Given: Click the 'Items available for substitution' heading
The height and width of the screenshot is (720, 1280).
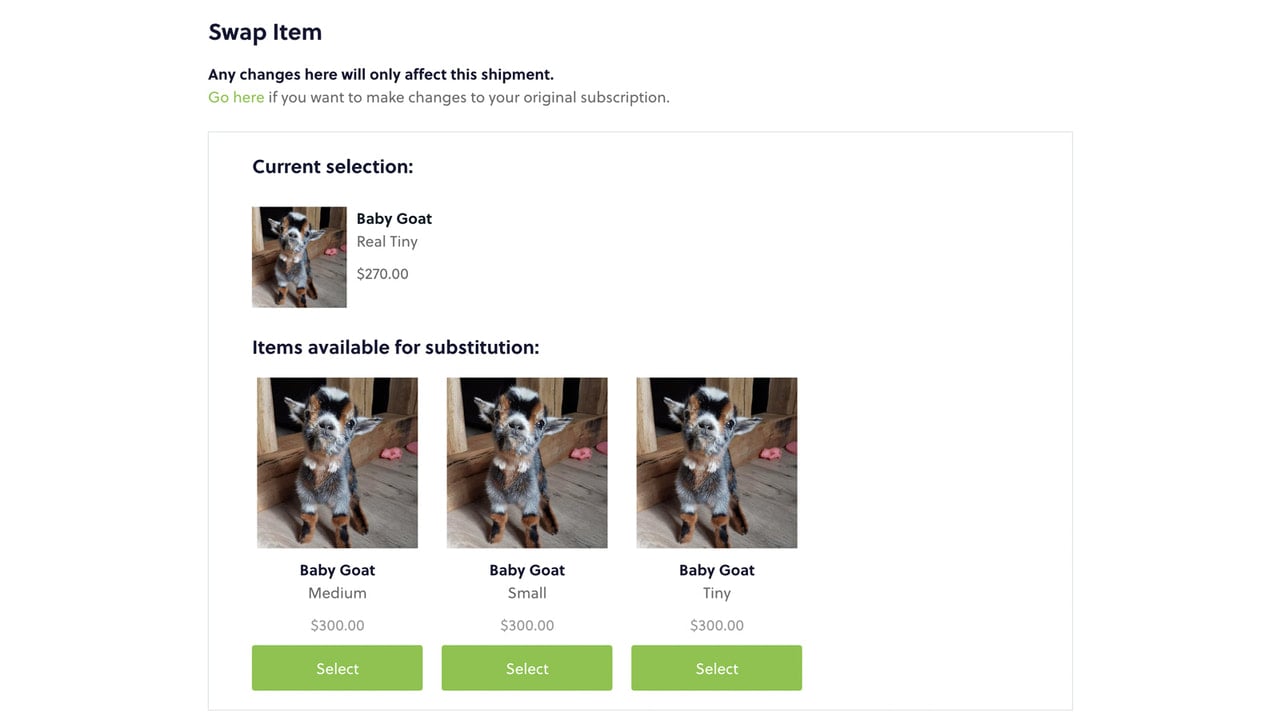Looking at the screenshot, I should click(395, 347).
